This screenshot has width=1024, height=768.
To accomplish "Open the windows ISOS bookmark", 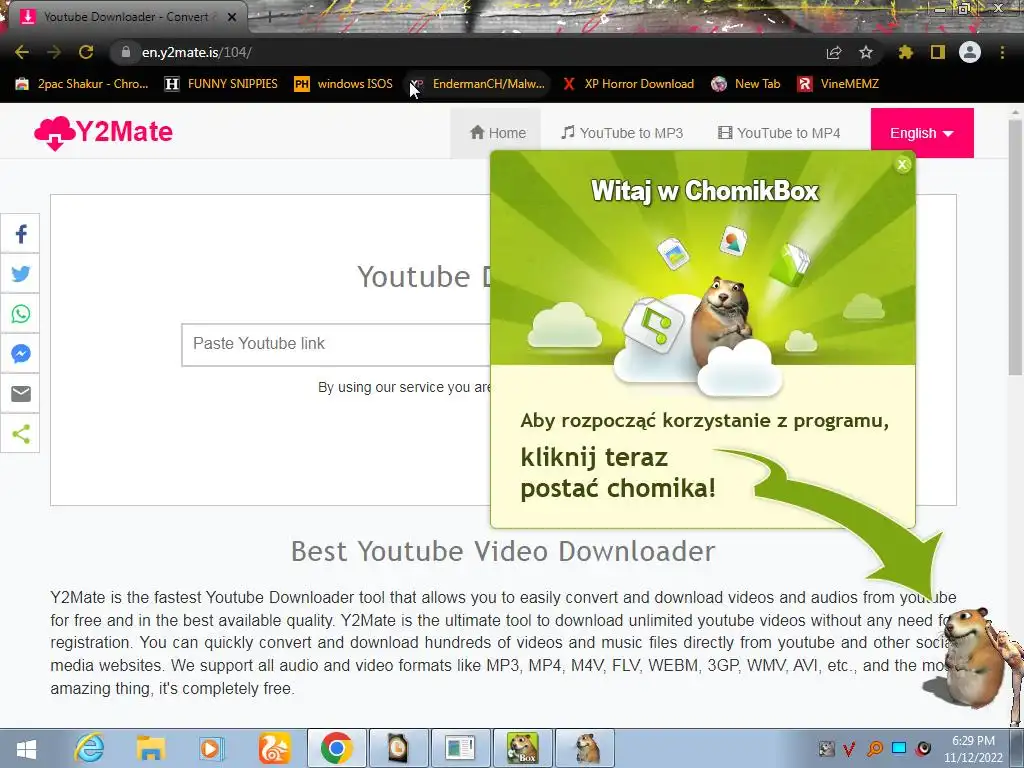I will [344, 84].
